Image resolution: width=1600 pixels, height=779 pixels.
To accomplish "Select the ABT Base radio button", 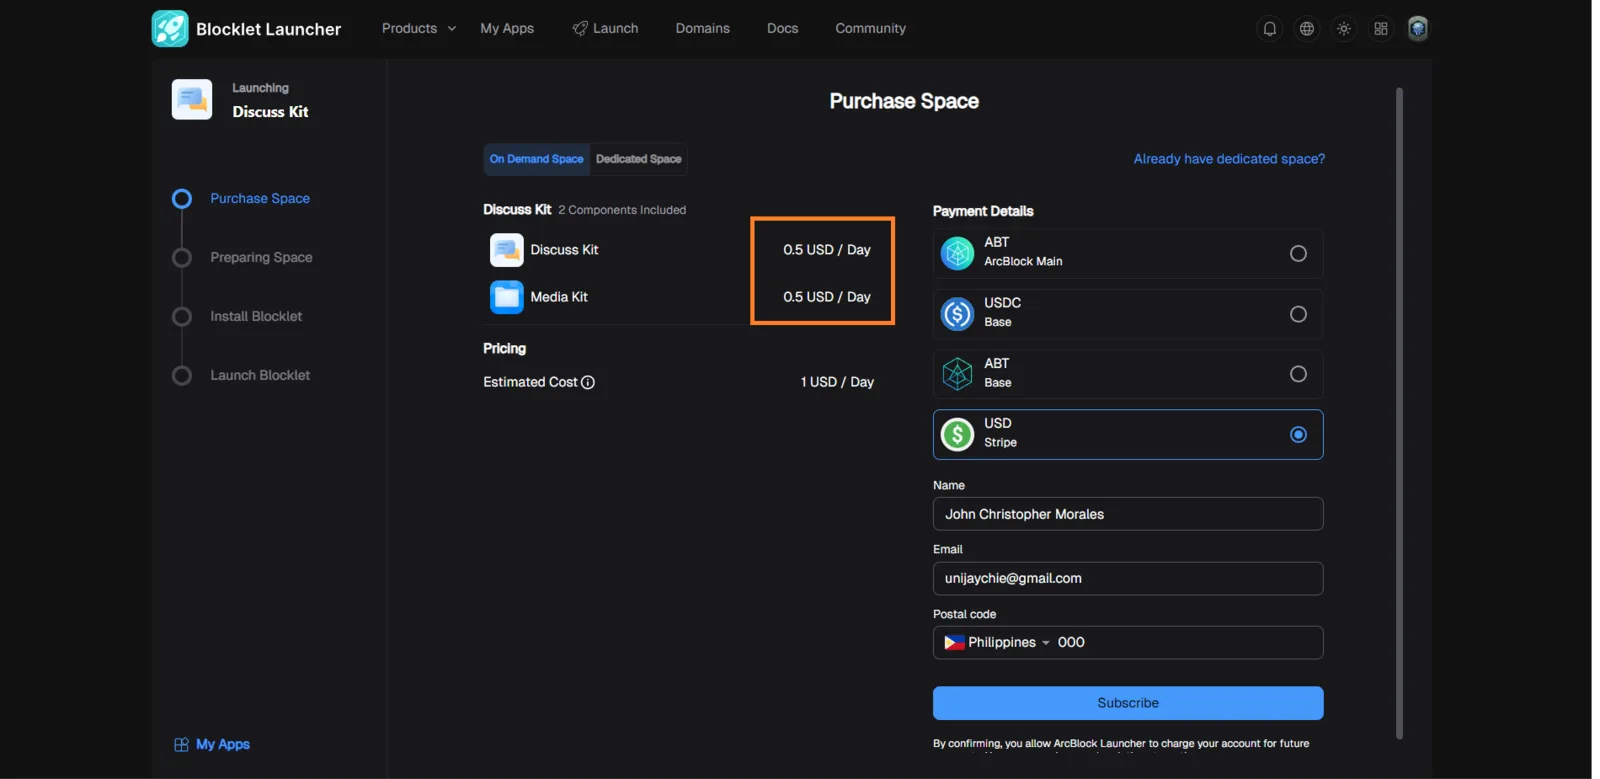I will point(1298,374).
